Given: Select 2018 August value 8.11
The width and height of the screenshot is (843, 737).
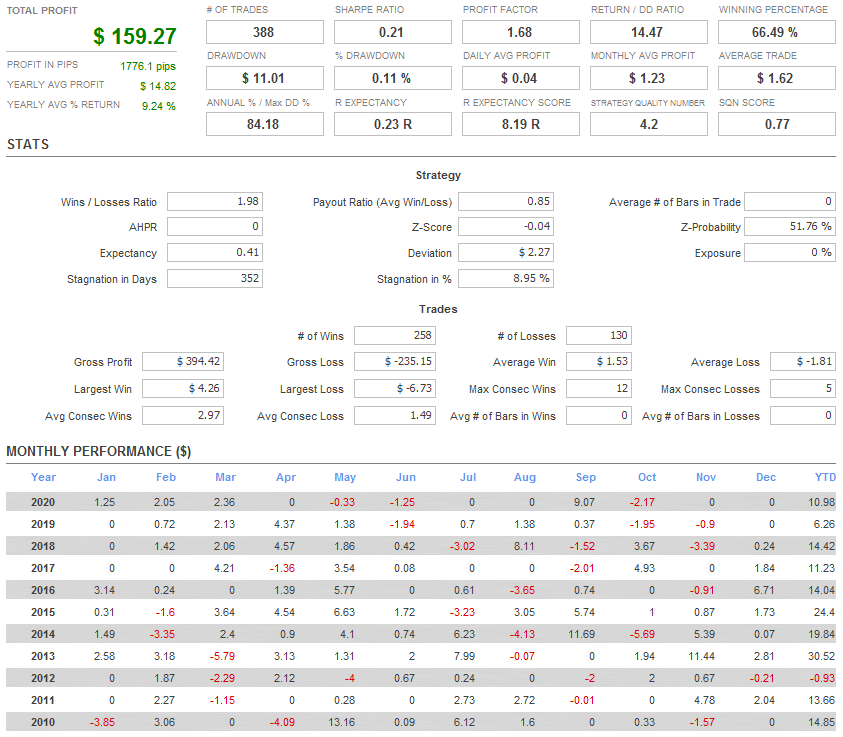Looking at the screenshot, I should [x=524, y=546].
